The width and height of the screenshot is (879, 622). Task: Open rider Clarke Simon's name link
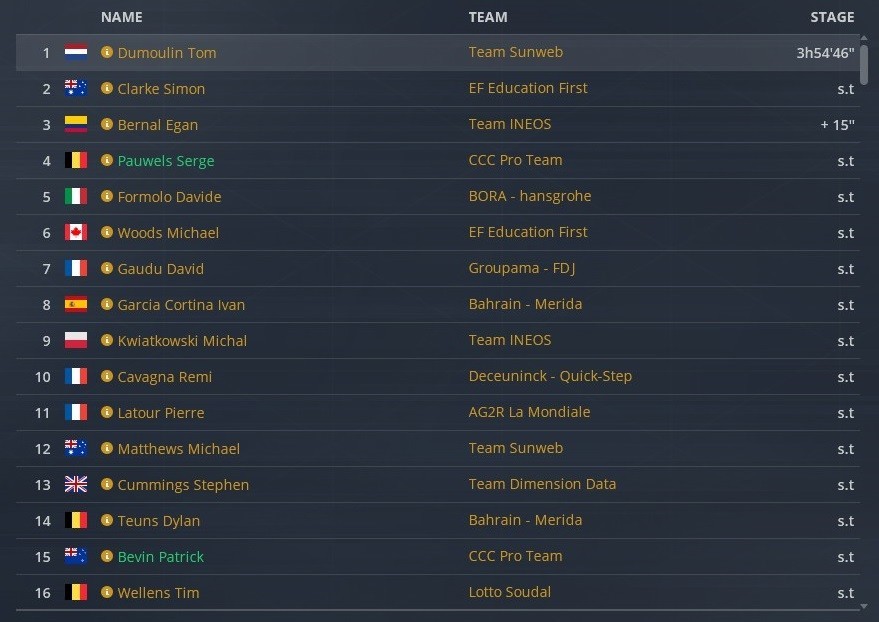click(161, 89)
